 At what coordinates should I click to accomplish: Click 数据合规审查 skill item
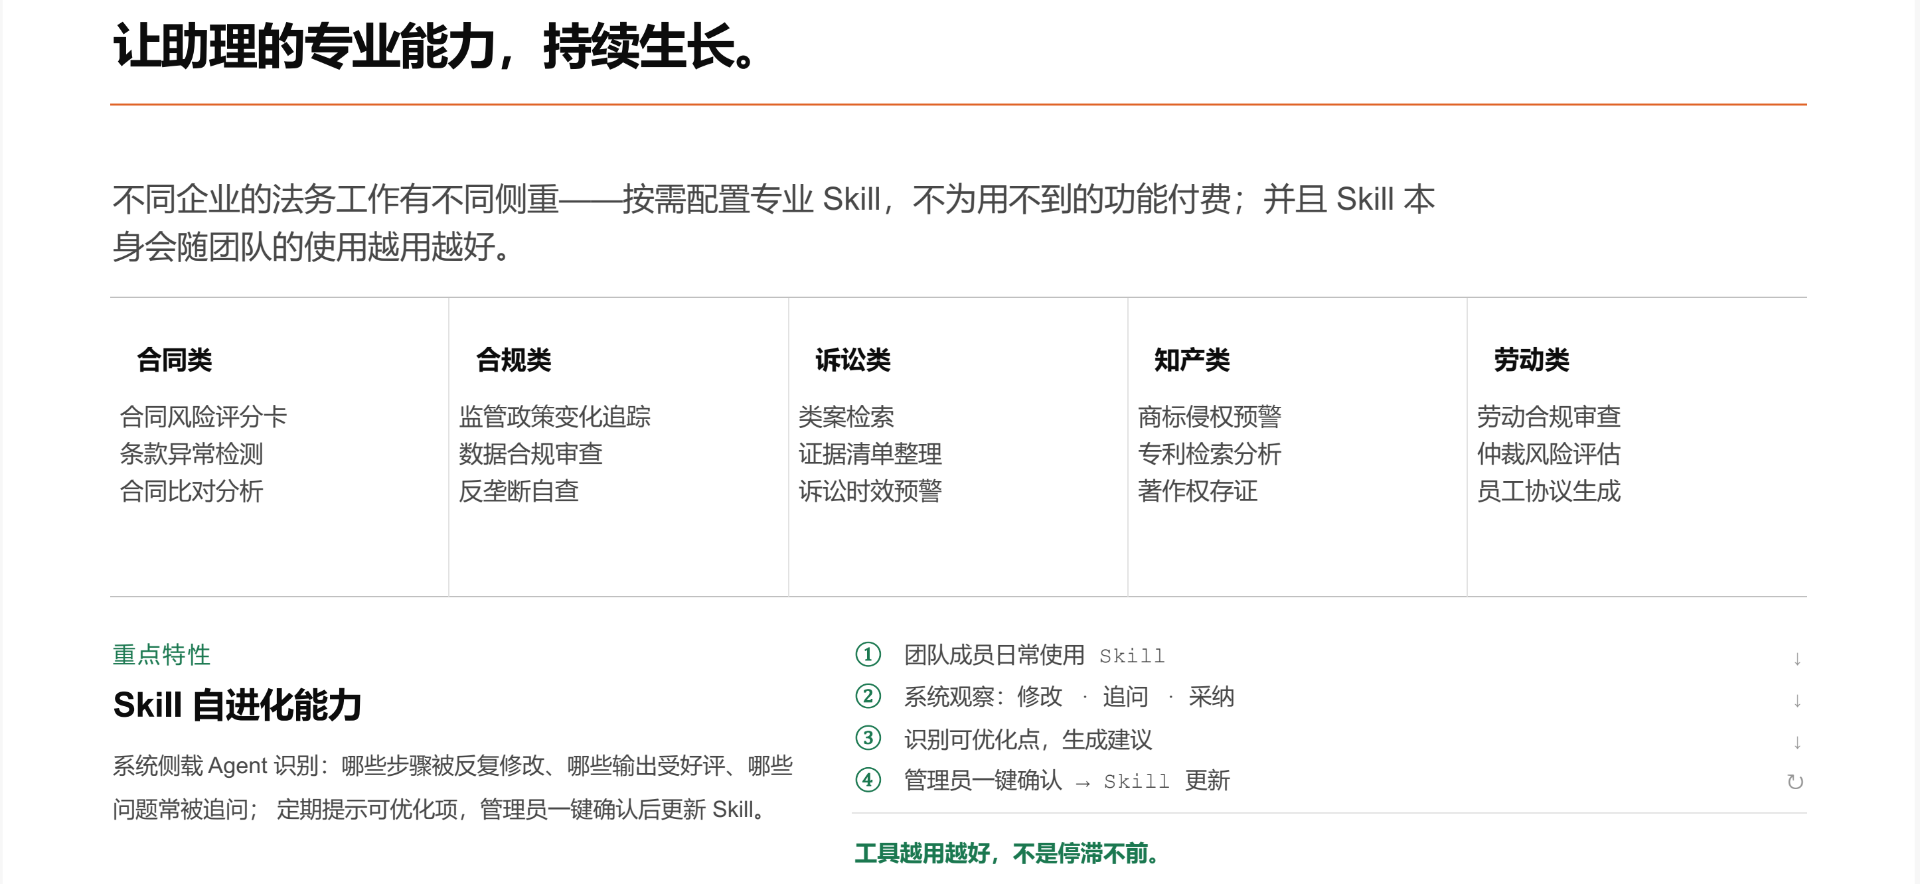point(531,454)
